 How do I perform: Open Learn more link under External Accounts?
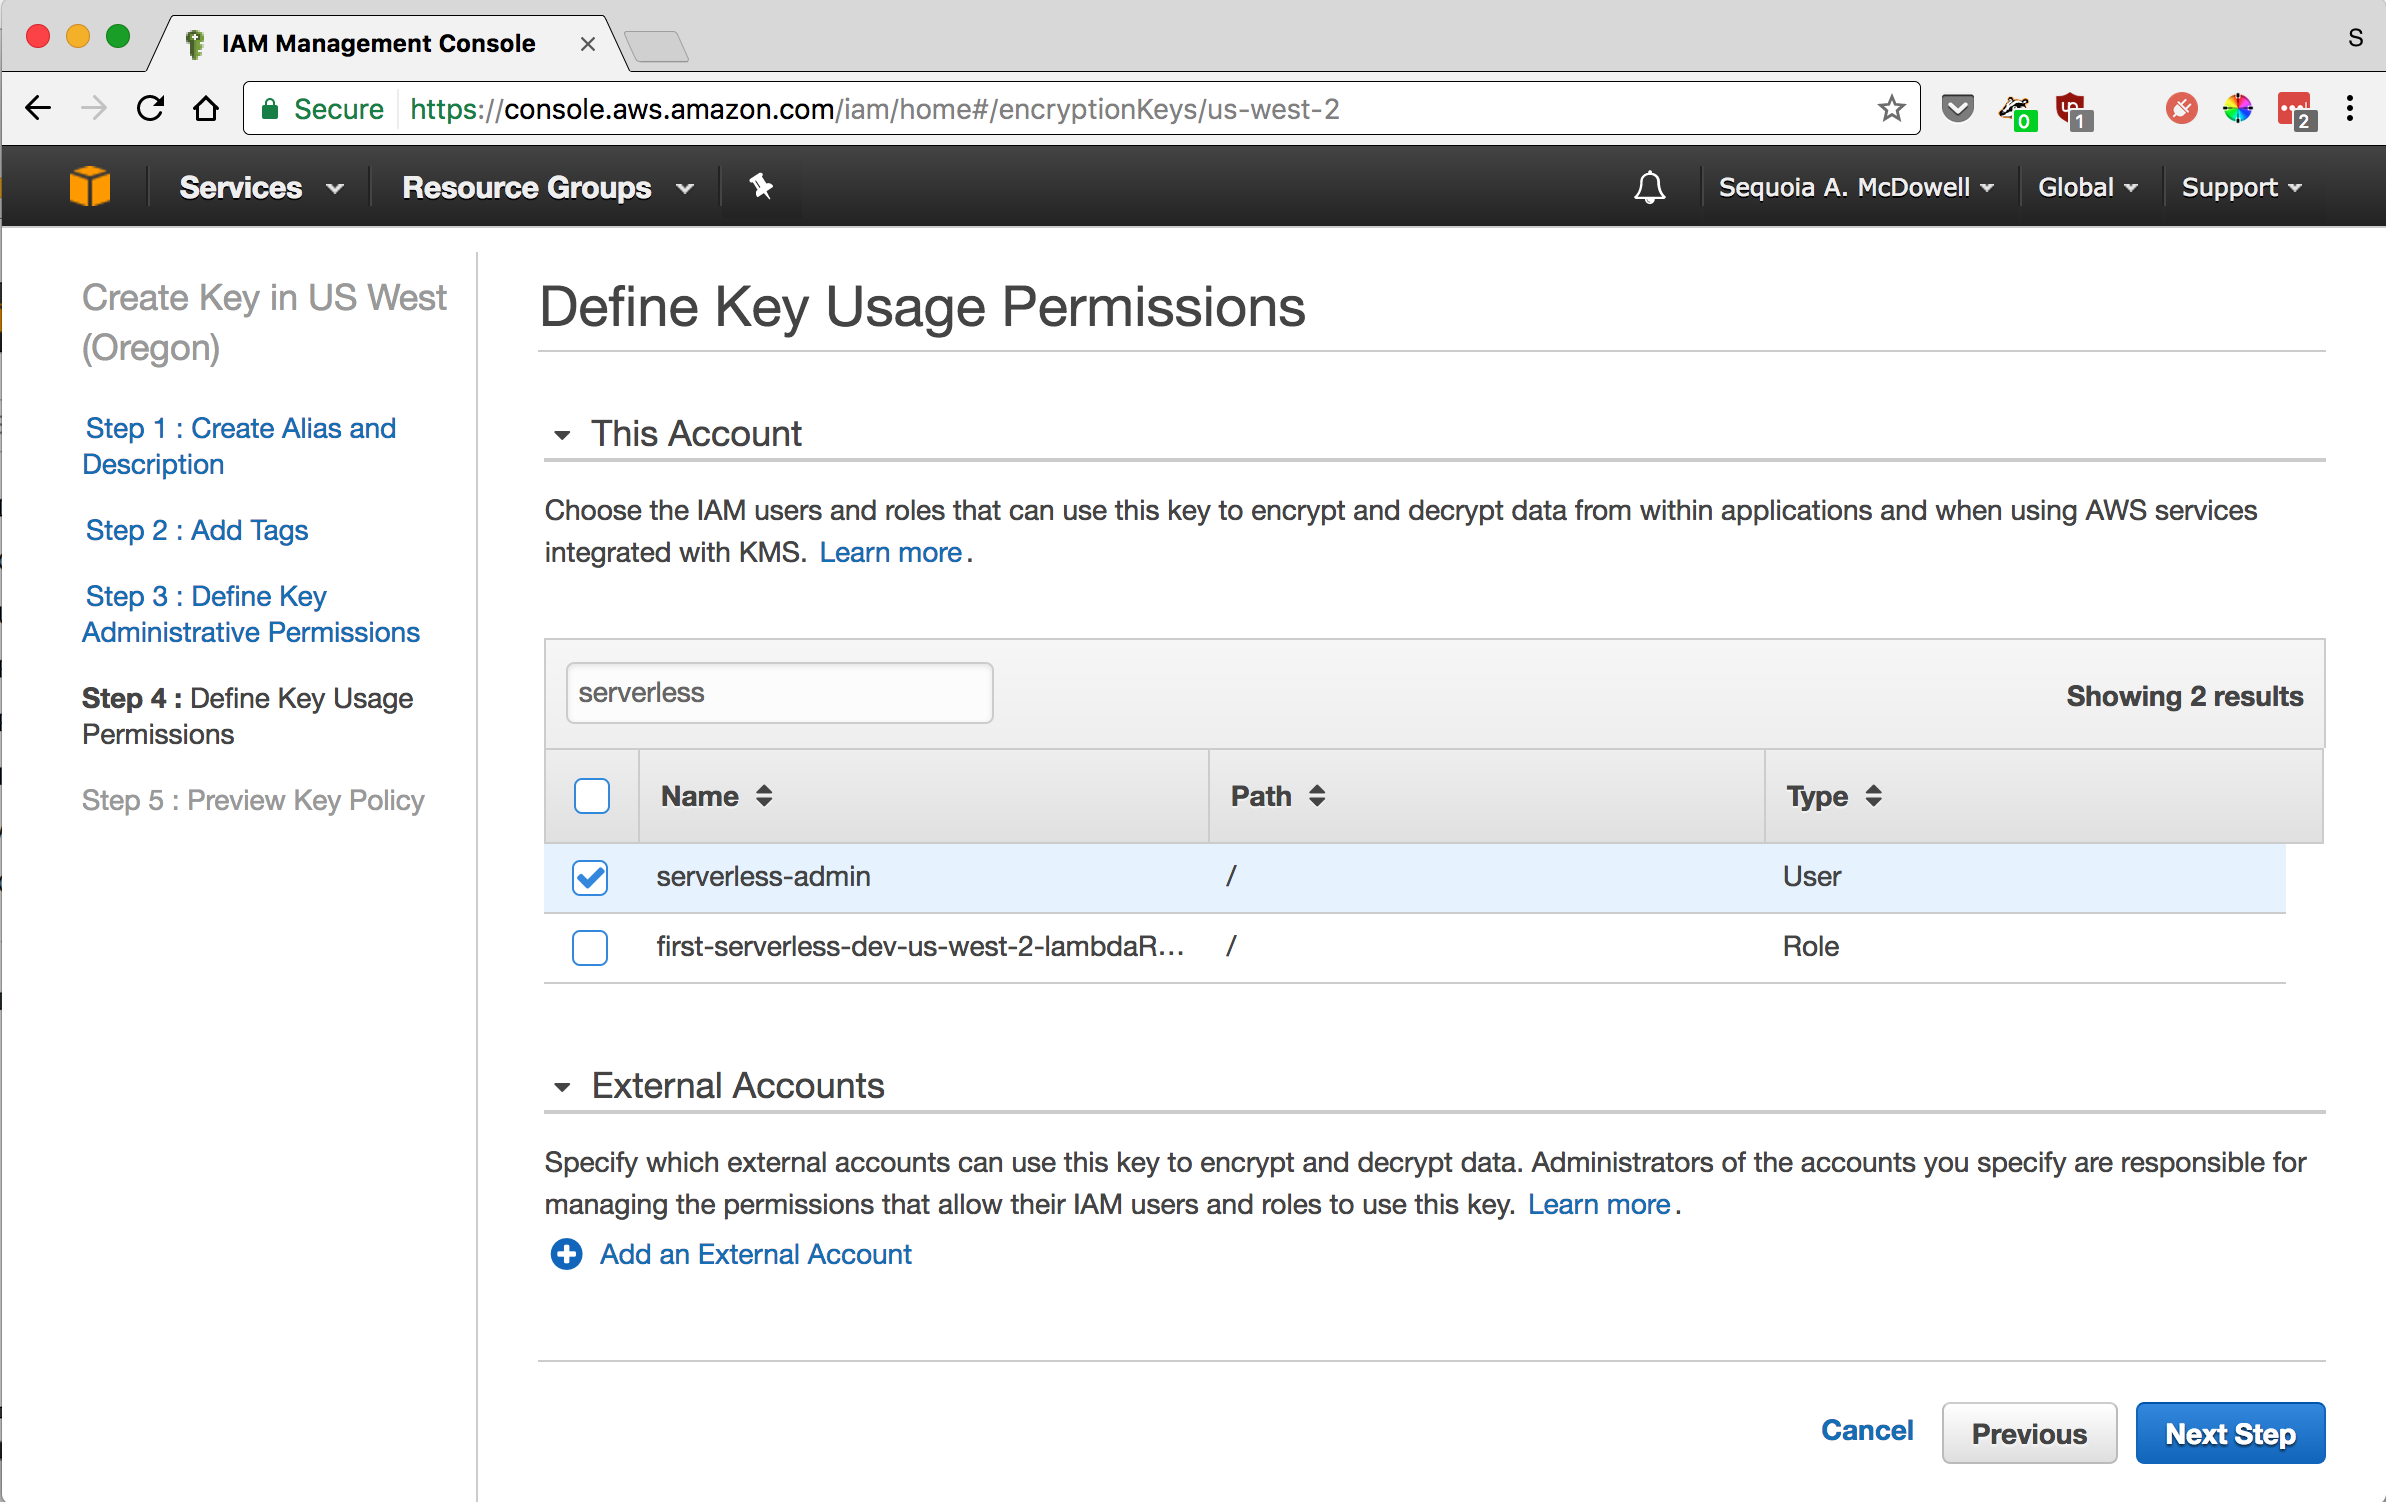pyautogui.click(x=1599, y=1204)
